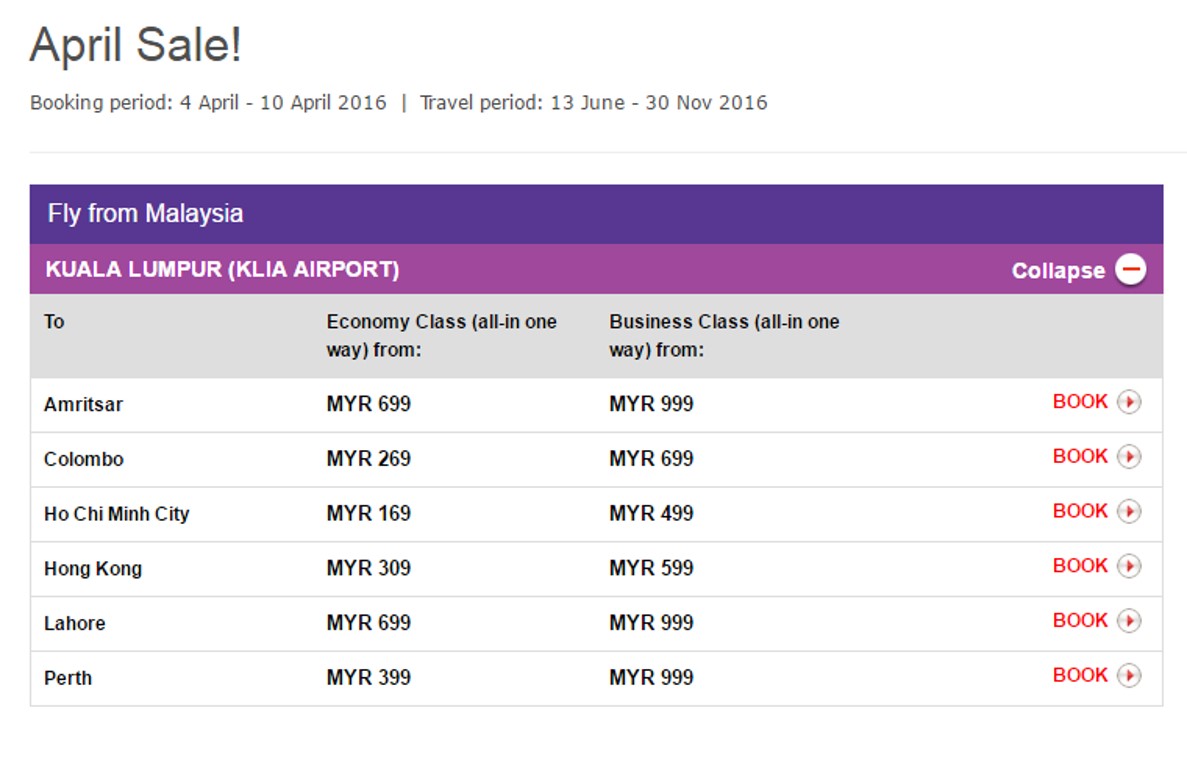
Task: Click the booking arrow icon for Perth
Action: pyautogui.click(x=1129, y=674)
